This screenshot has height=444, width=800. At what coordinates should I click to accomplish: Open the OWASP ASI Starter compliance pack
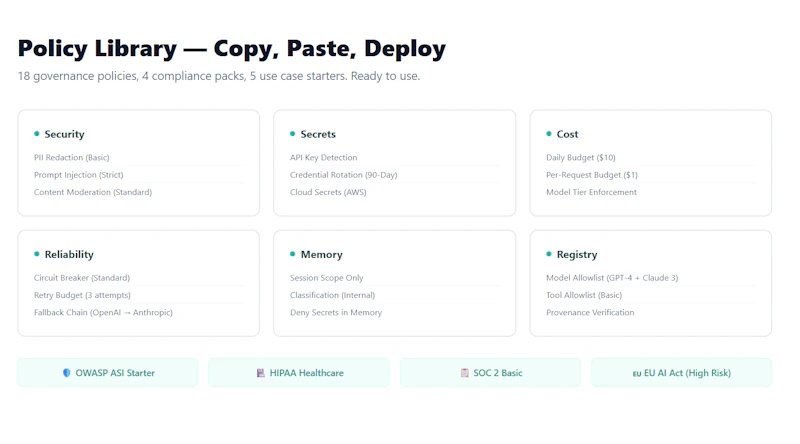108,373
